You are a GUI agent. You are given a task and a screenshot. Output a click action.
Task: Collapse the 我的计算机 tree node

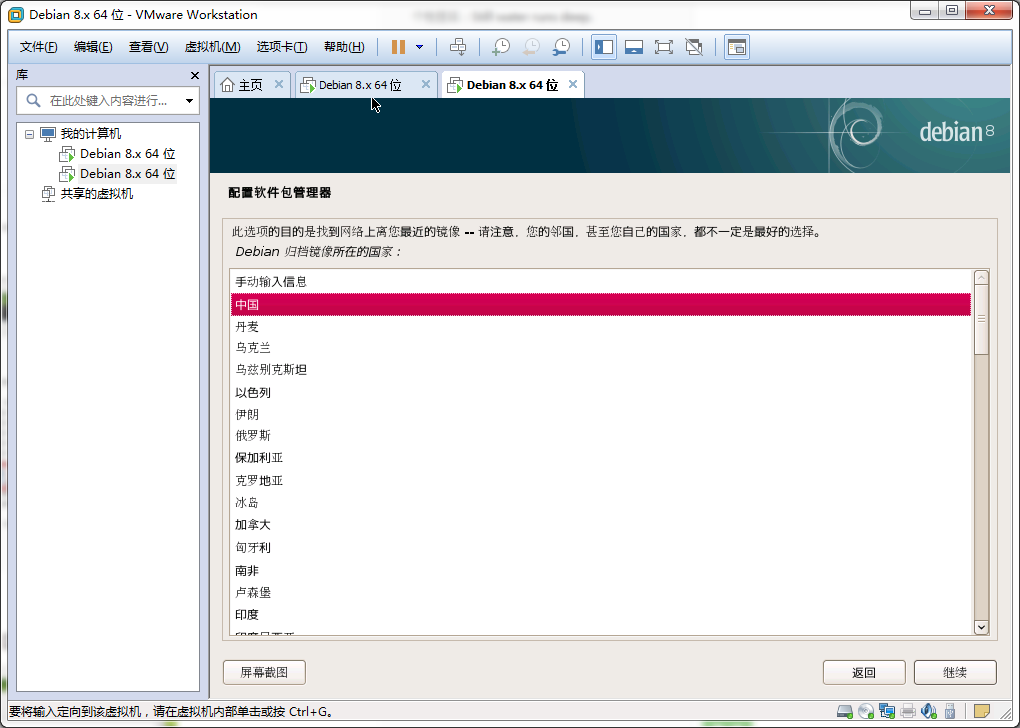[29, 134]
